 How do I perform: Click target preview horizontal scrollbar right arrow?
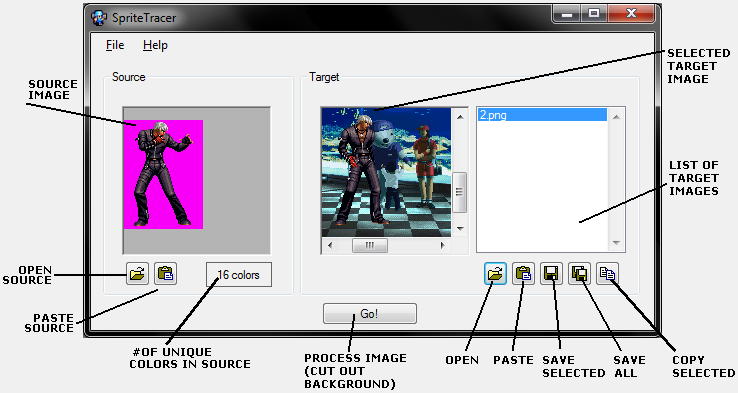(442, 245)
